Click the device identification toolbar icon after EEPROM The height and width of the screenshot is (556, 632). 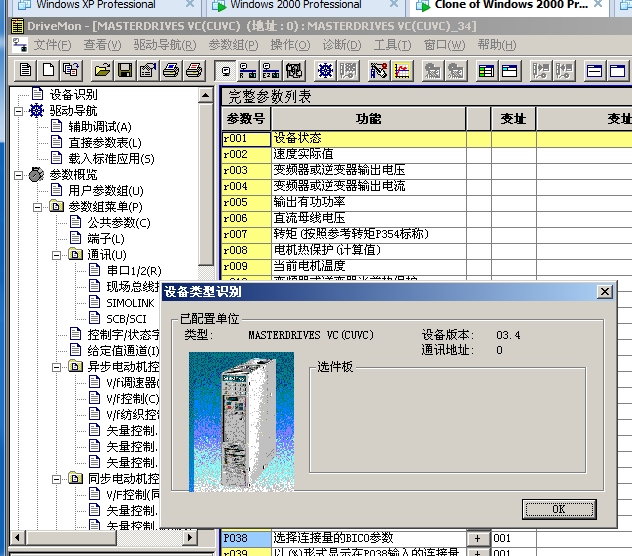click(x=294, y=71)
